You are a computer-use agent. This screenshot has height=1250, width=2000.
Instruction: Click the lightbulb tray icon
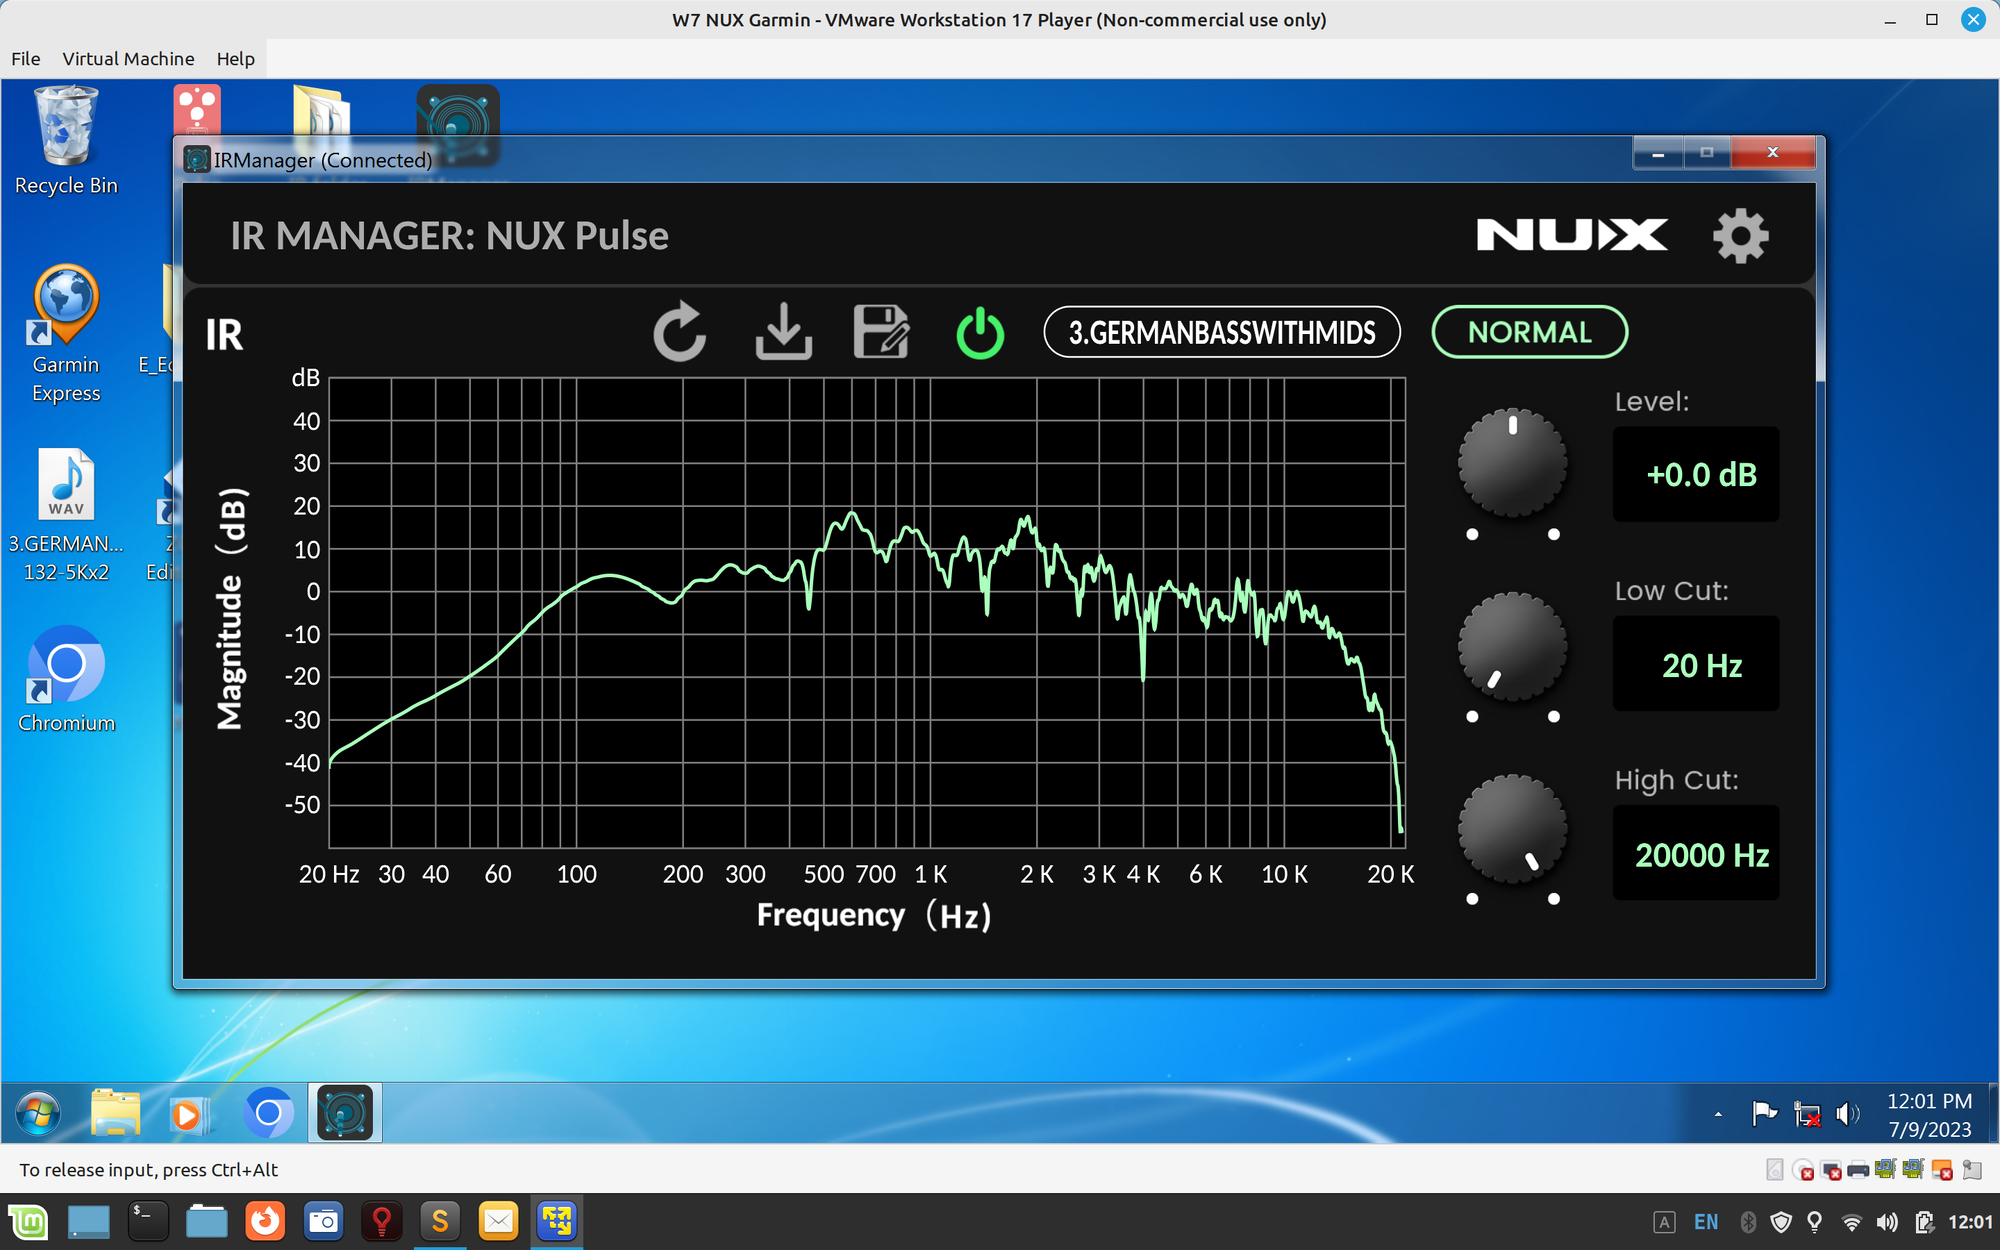(1815, 1222)
